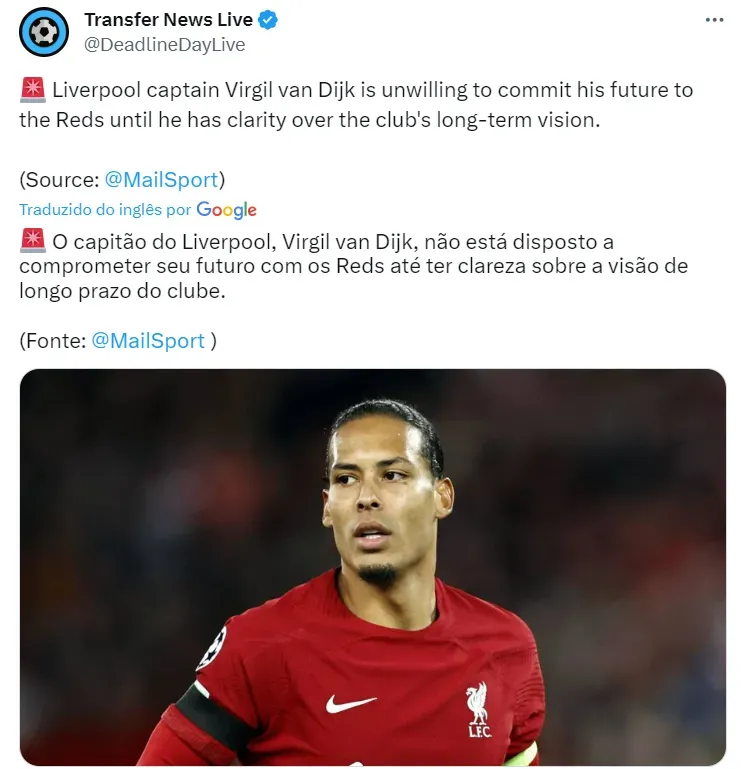Click the LFC crest on the shirt
The height and width of the screenshot is (769, 741).
point(478,710)
